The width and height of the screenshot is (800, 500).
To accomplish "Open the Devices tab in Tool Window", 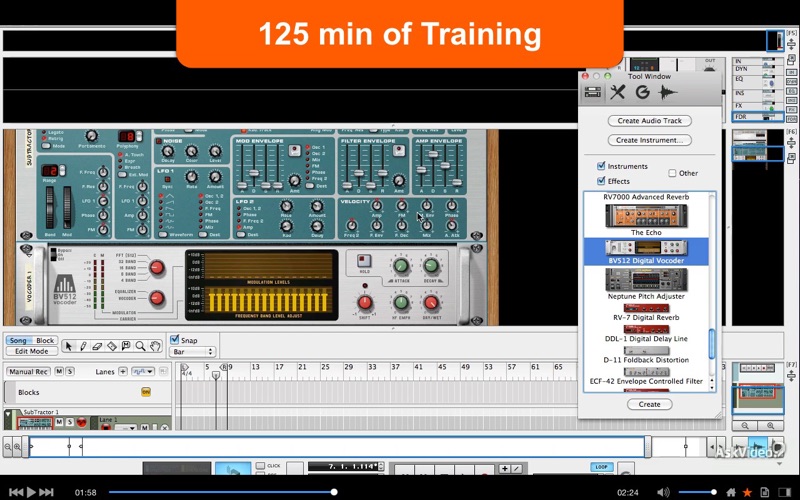I will [x=592, y=92].
